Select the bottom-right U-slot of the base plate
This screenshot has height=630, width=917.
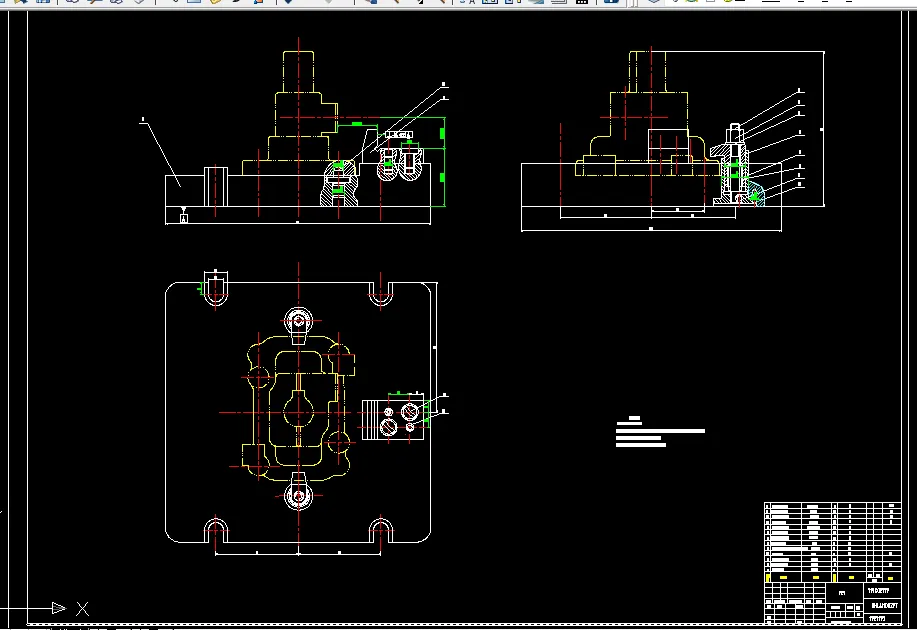click(381, 531)
